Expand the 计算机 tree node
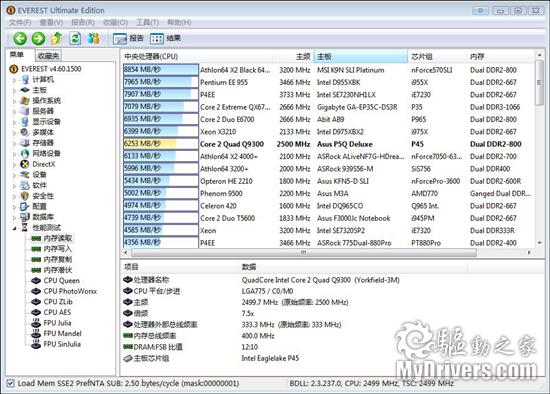Viewport: 550px width, 394px height. [14, 80]
